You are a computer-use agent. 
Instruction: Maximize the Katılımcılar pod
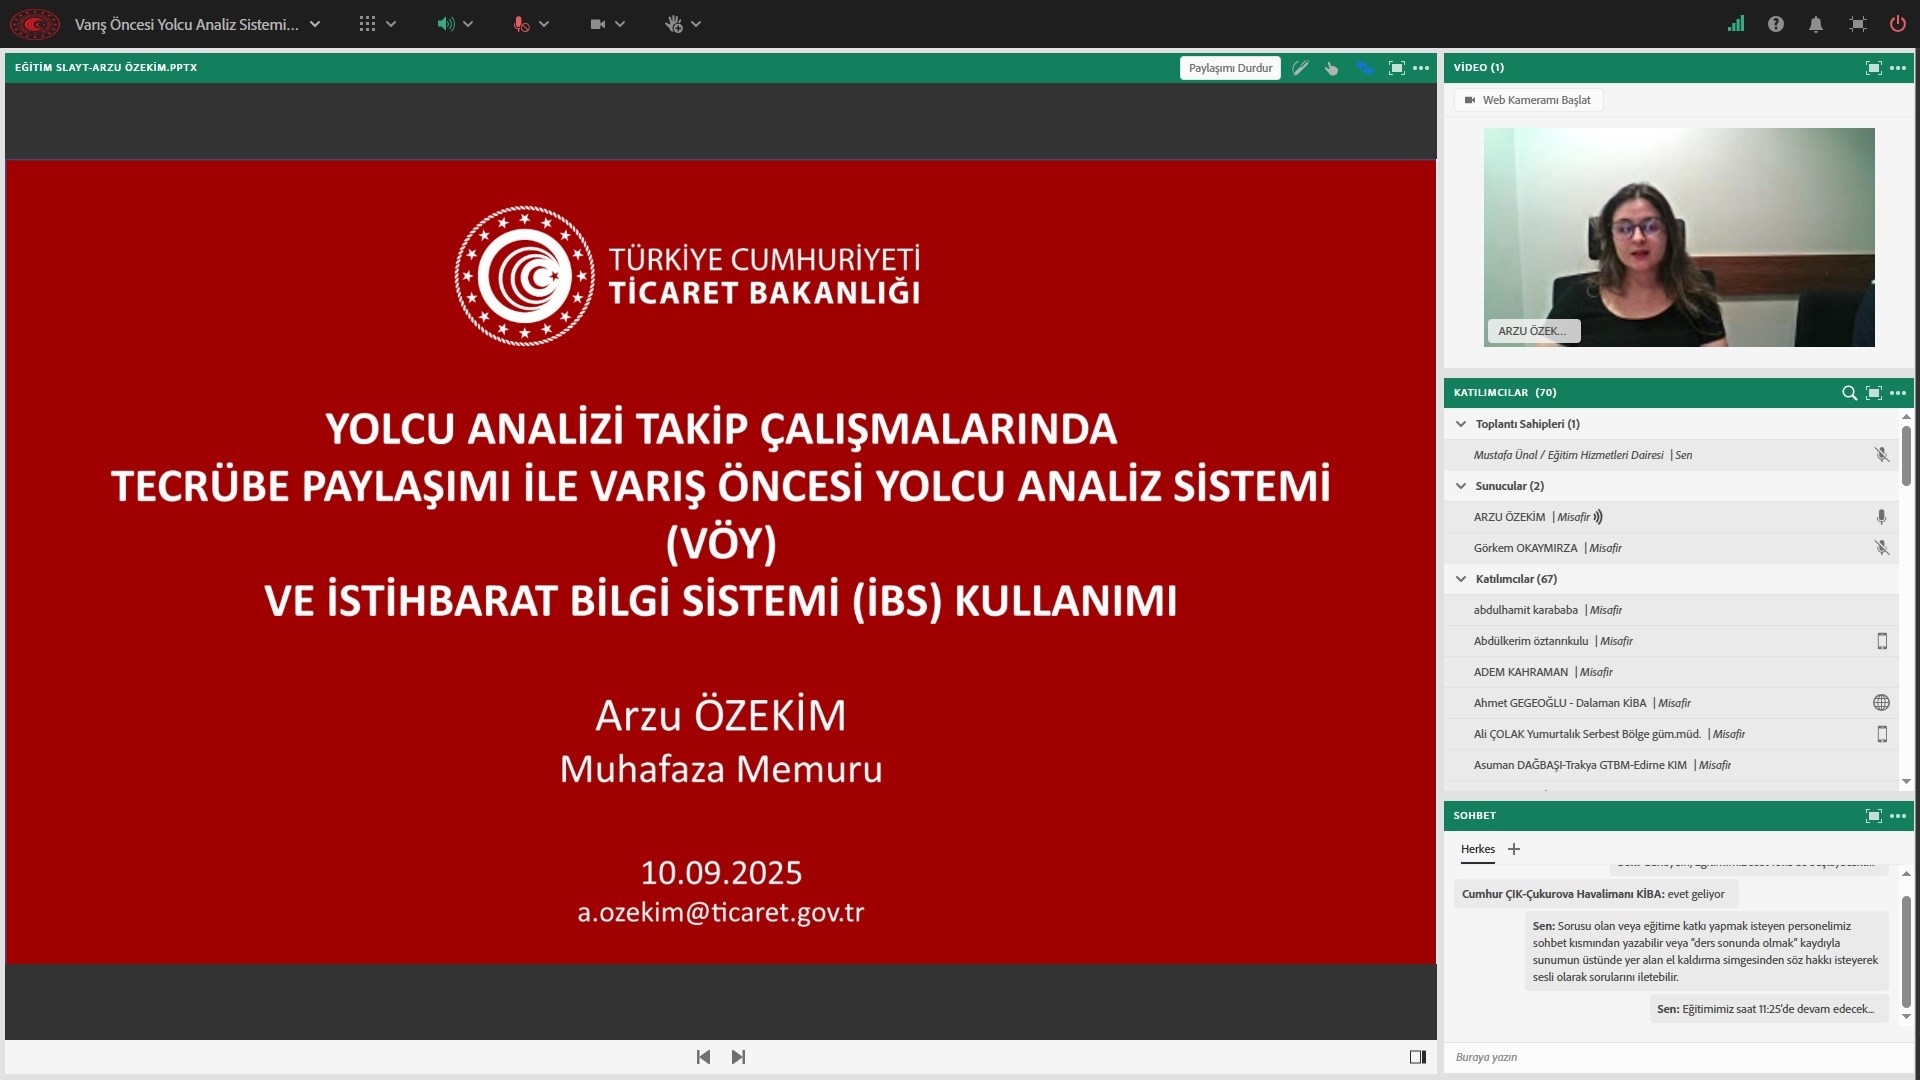(1874, 393)
